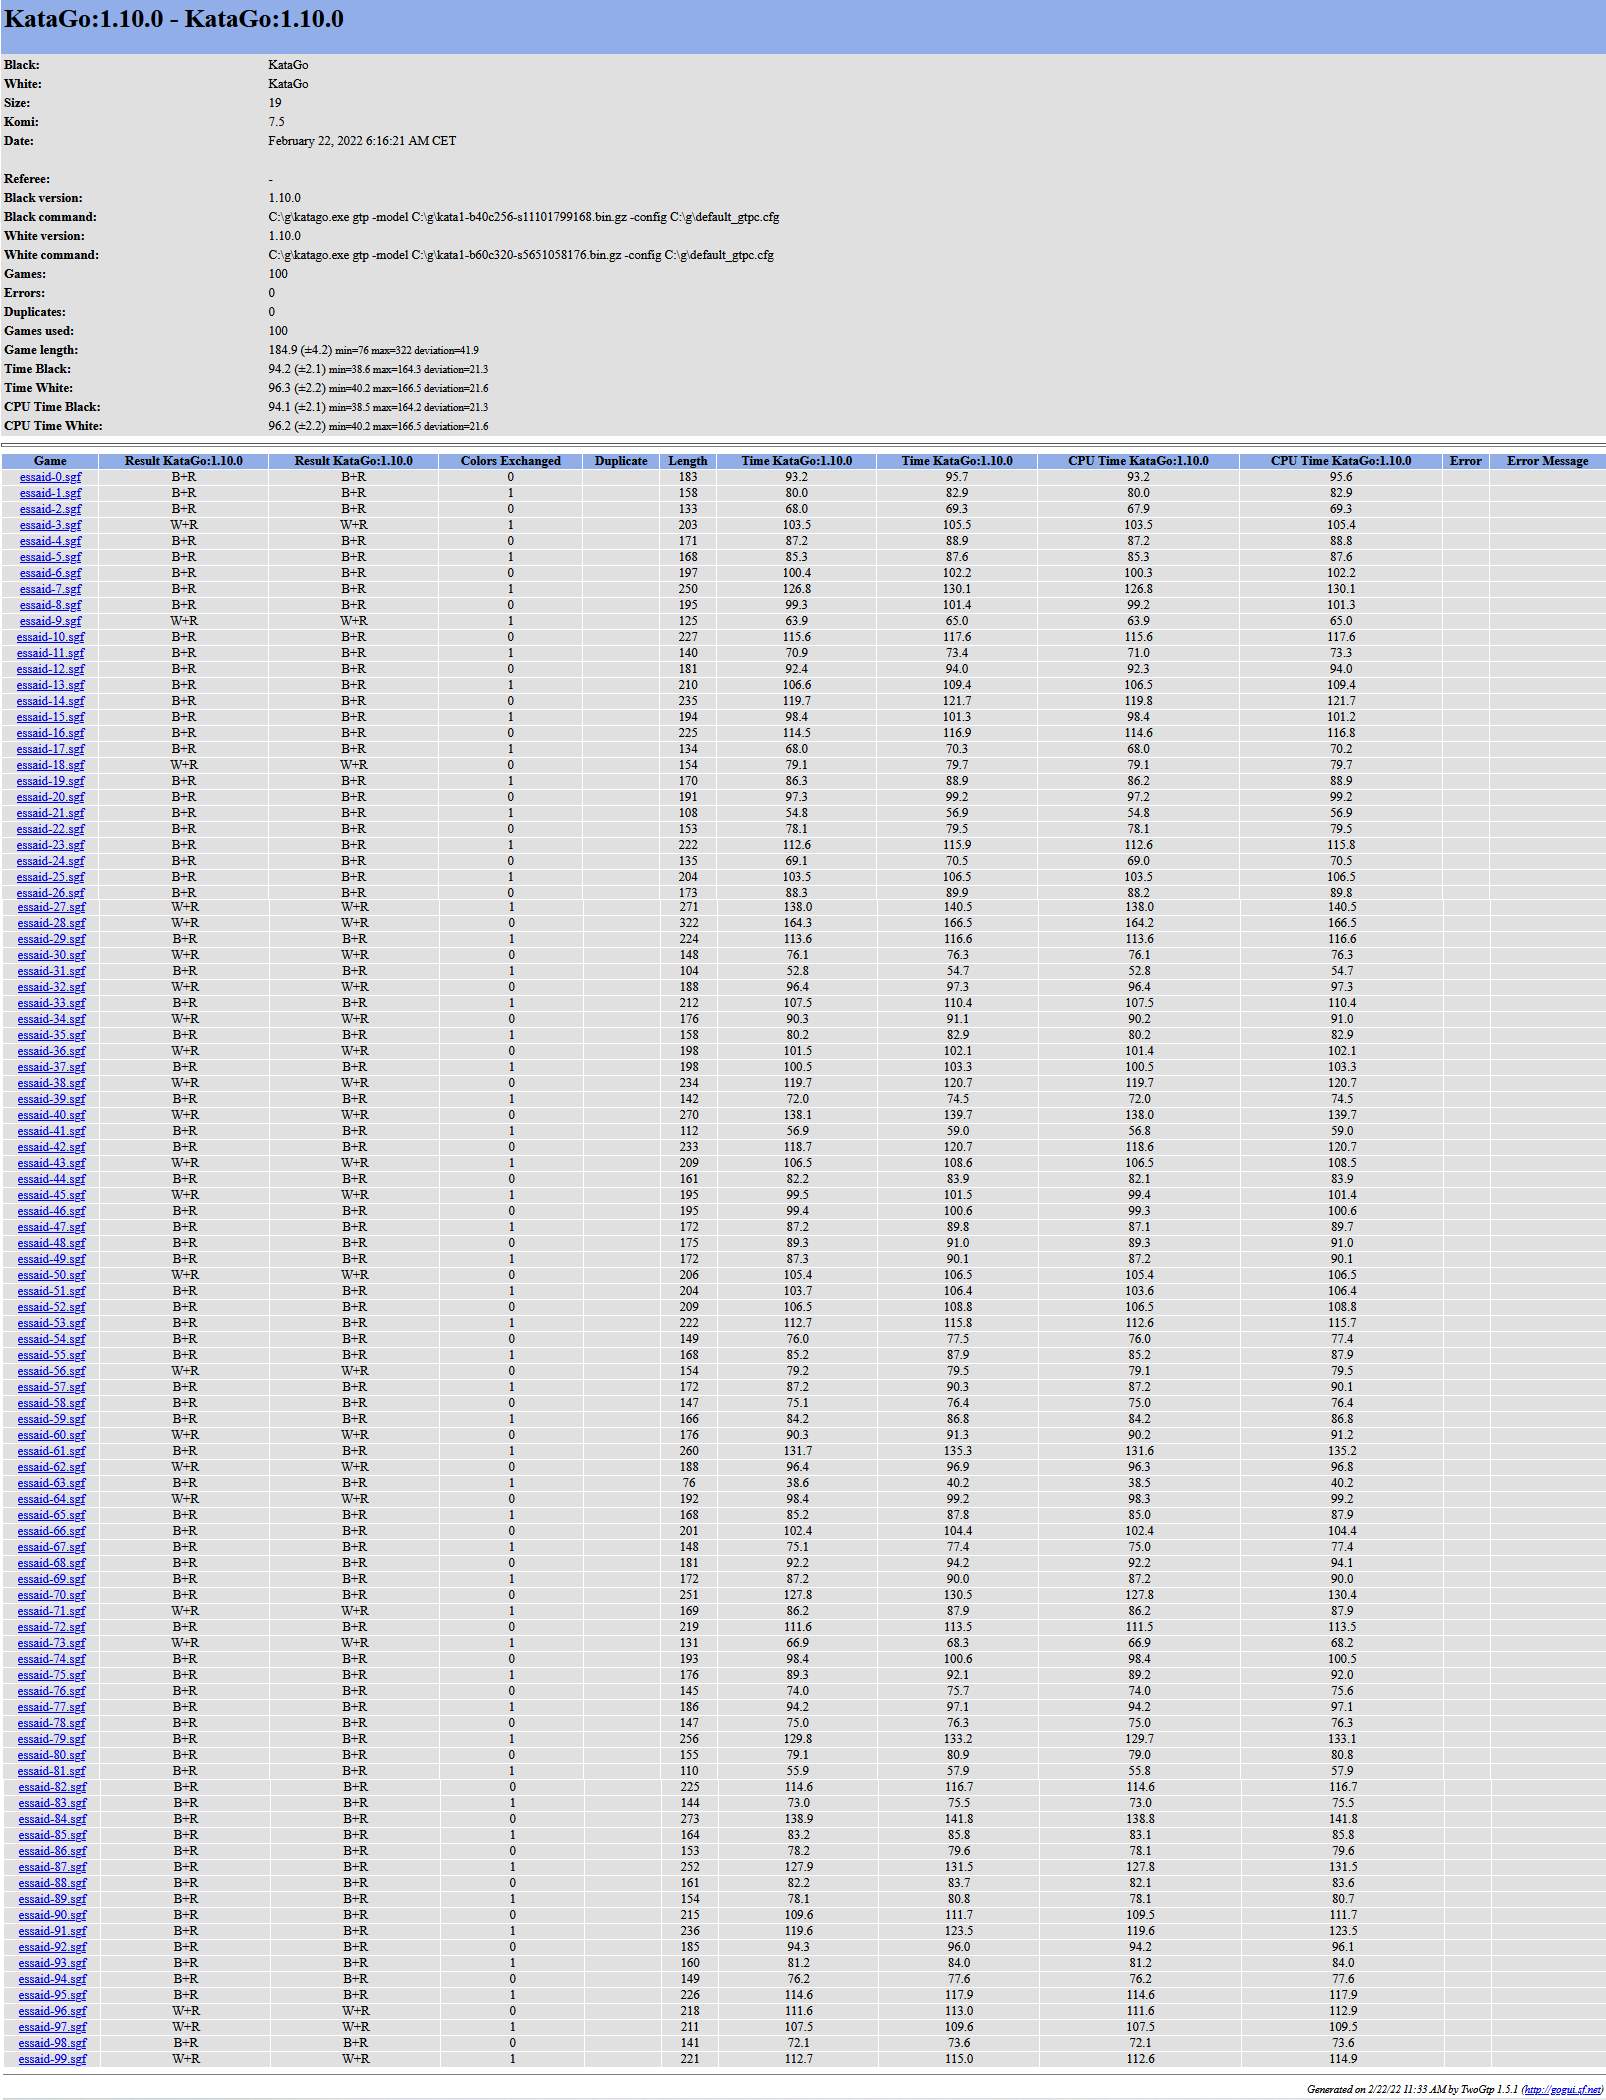Open the essaid-60.sgf game link
Viewport: 1606px width, 2100px height.
(51, 1435)
